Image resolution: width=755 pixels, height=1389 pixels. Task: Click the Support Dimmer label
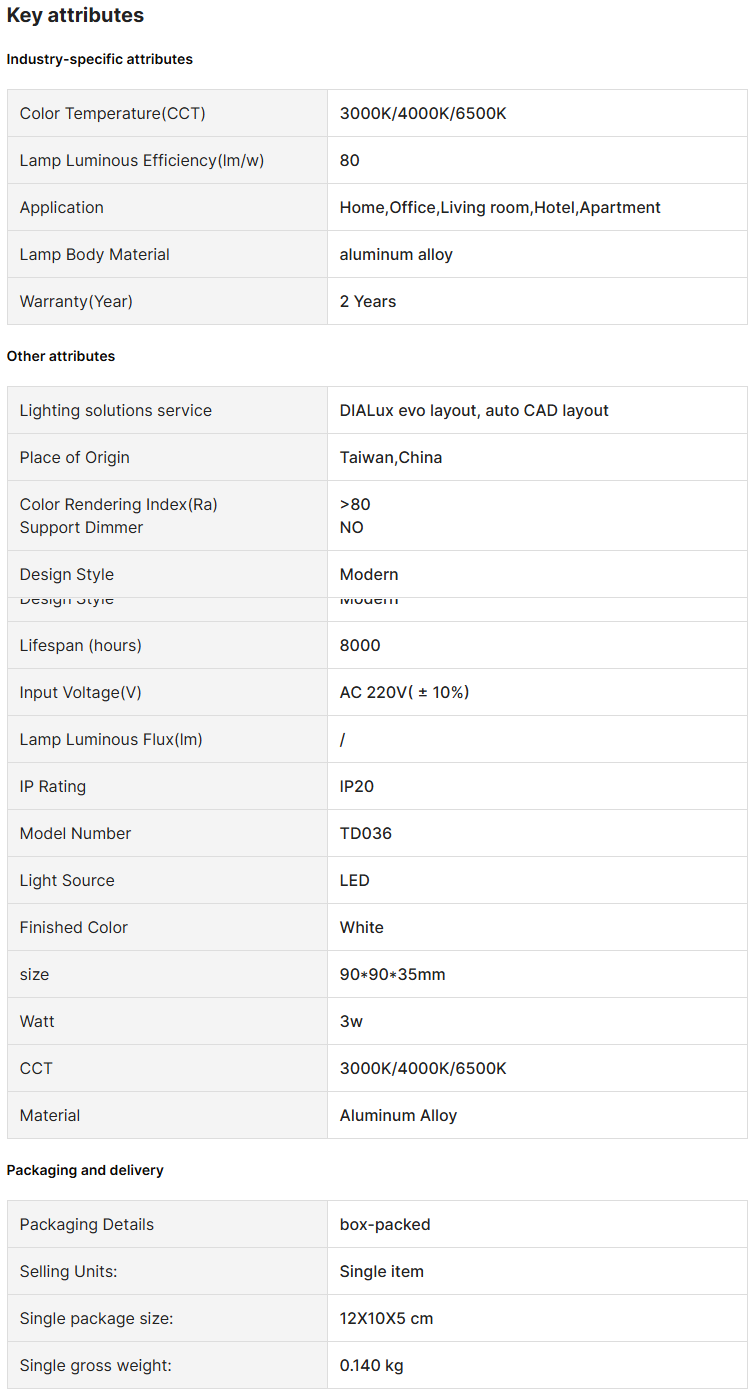81,528
